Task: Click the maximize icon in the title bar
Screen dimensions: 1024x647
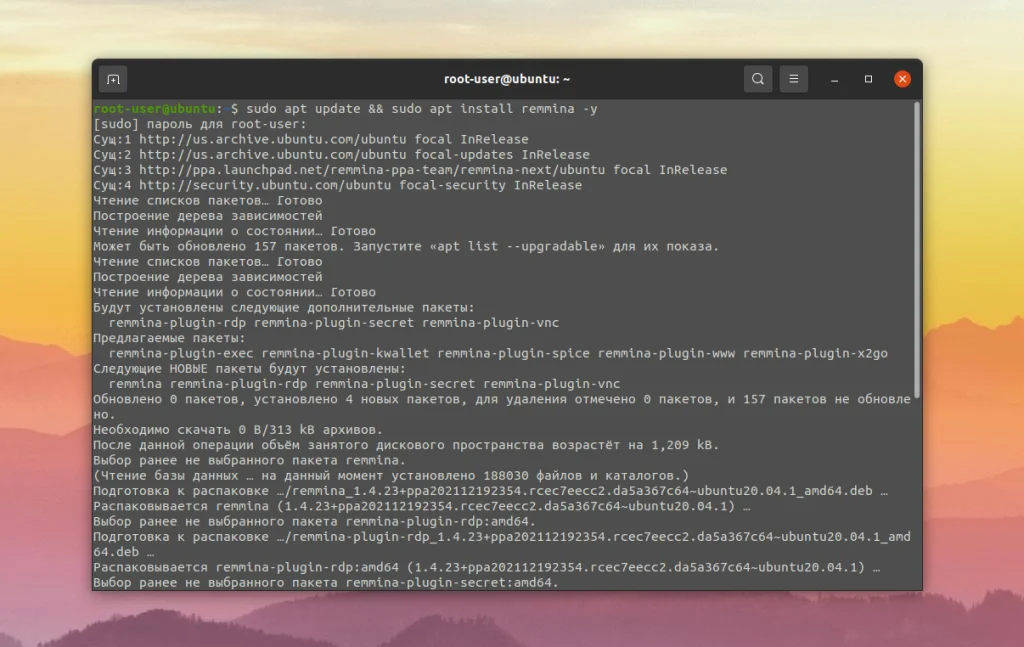Action: point(866,78)
